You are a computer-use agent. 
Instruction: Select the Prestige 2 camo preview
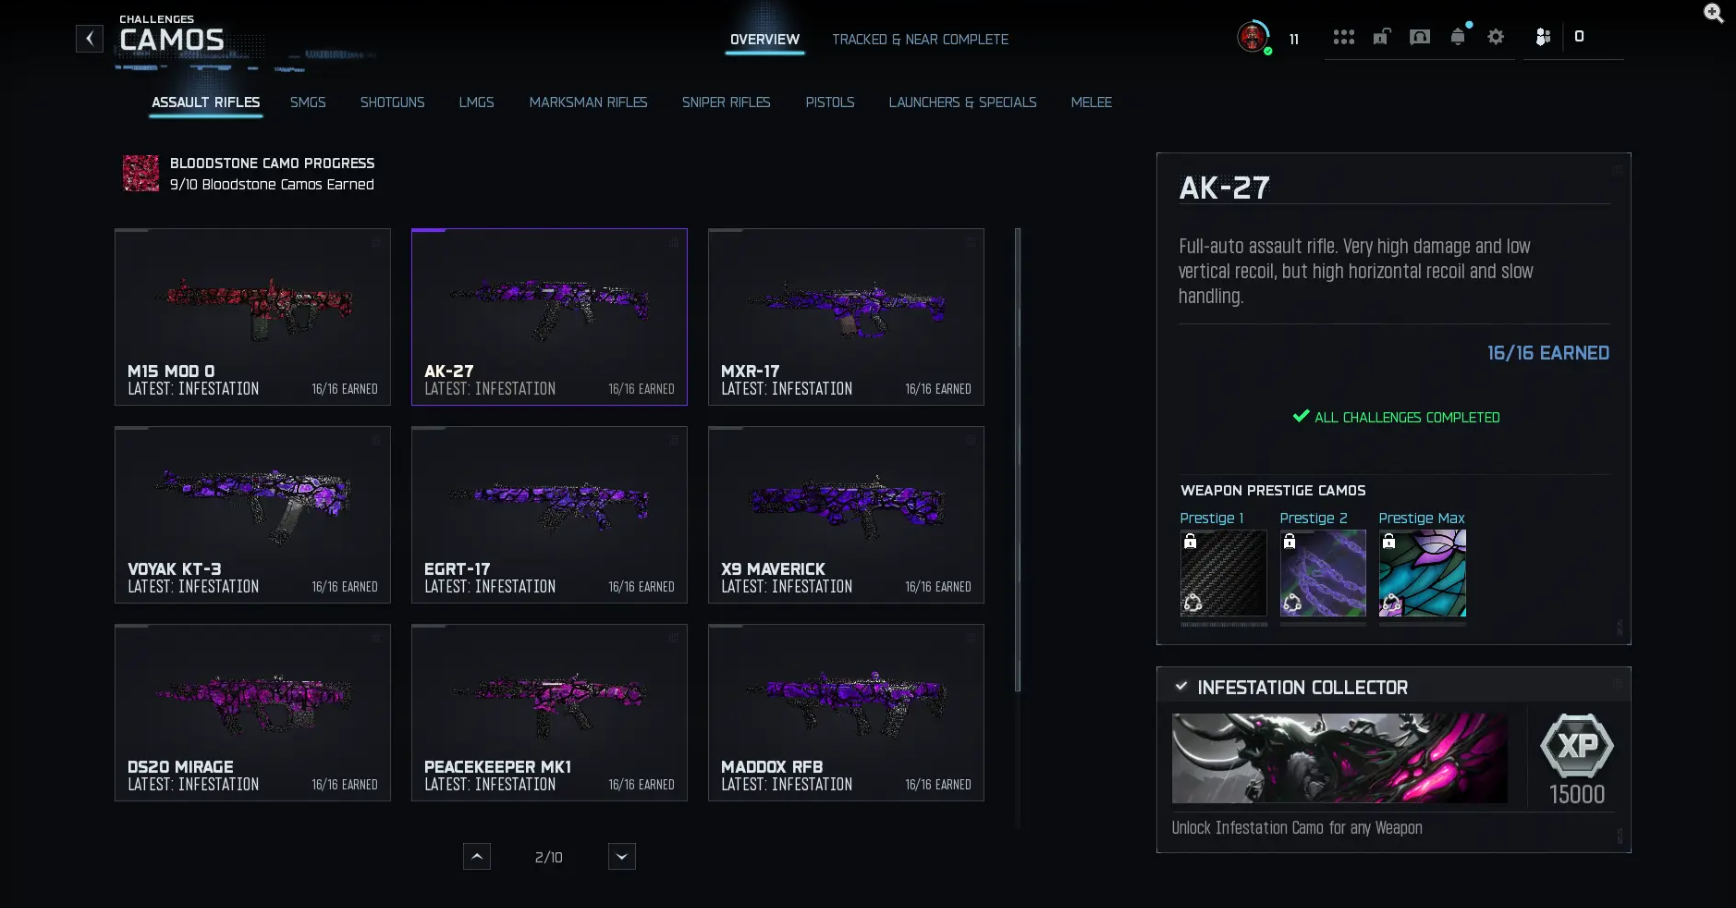point(1322,573)
